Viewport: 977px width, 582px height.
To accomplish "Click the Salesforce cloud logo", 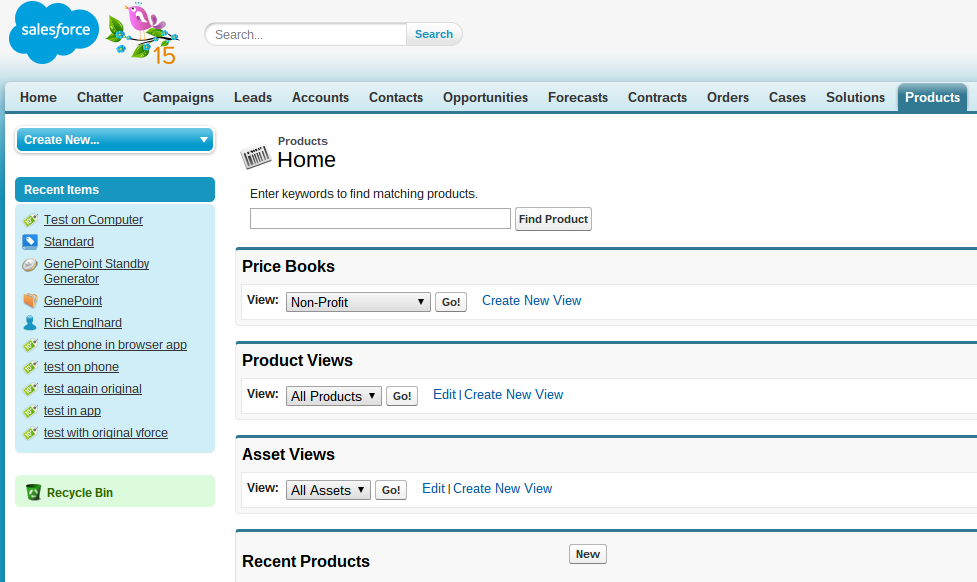I will [x=54, y=32].
